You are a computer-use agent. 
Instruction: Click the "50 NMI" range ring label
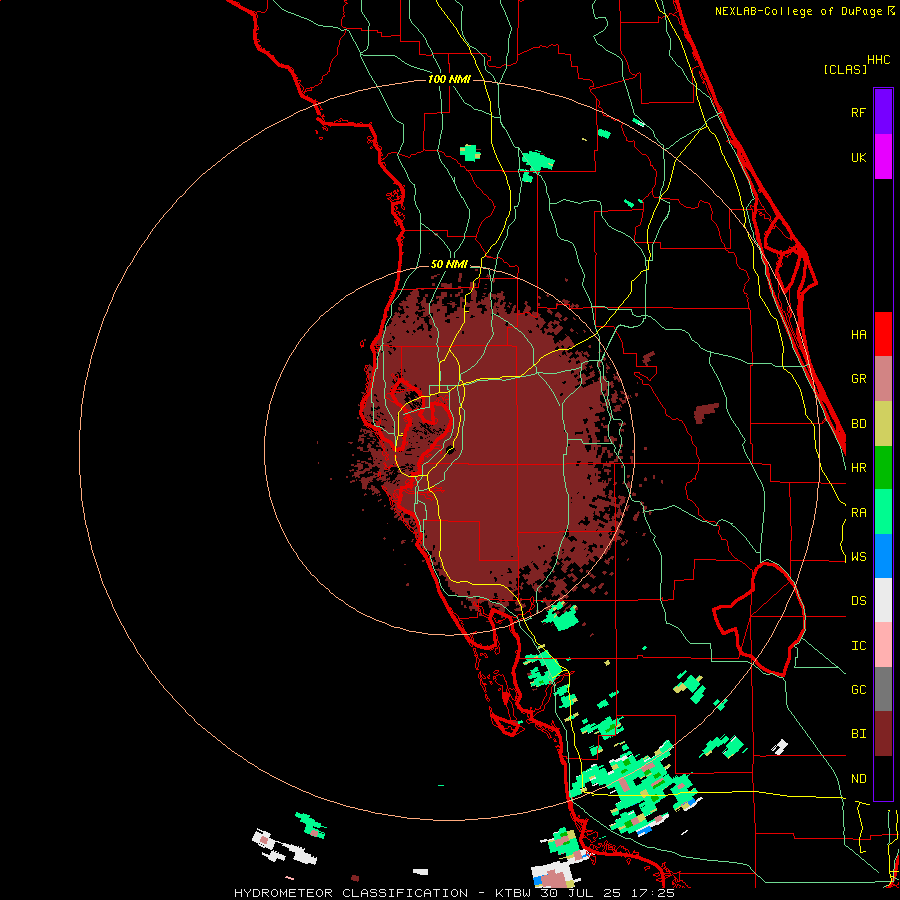click(449, 264)
